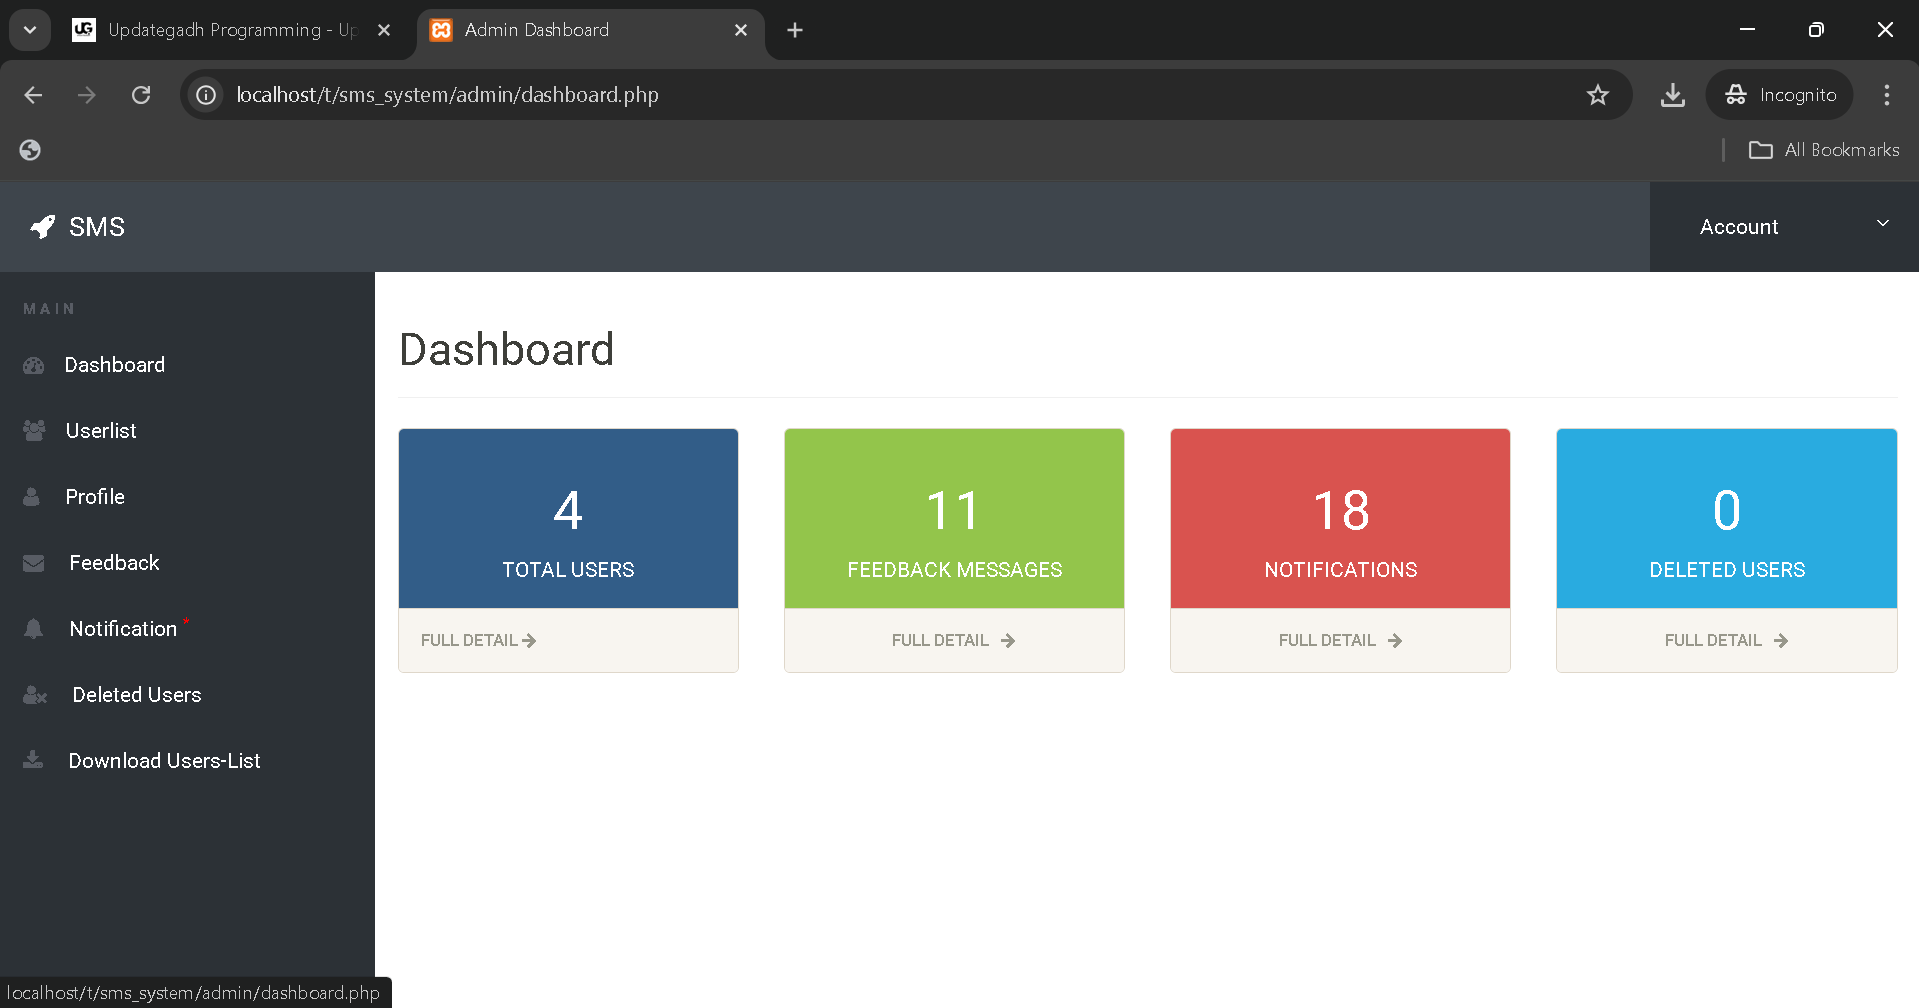Screen dimensions: 1919x1008
Task: Click the Dashboard gauge icon in sidebar
Action: [x=34, y=366]
